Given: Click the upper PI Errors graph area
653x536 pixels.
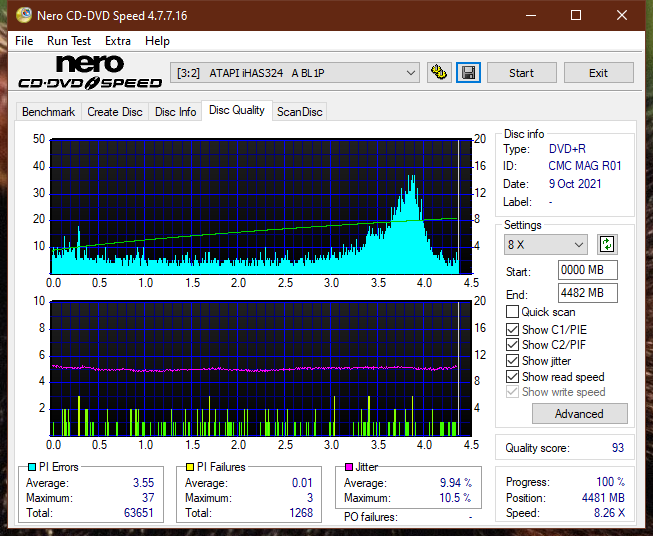Looking at the screenshot, I should (x=261, y=206).
